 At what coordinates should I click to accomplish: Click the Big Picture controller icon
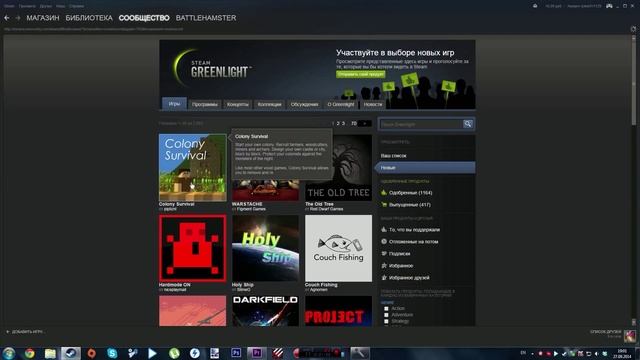(609, 6)
